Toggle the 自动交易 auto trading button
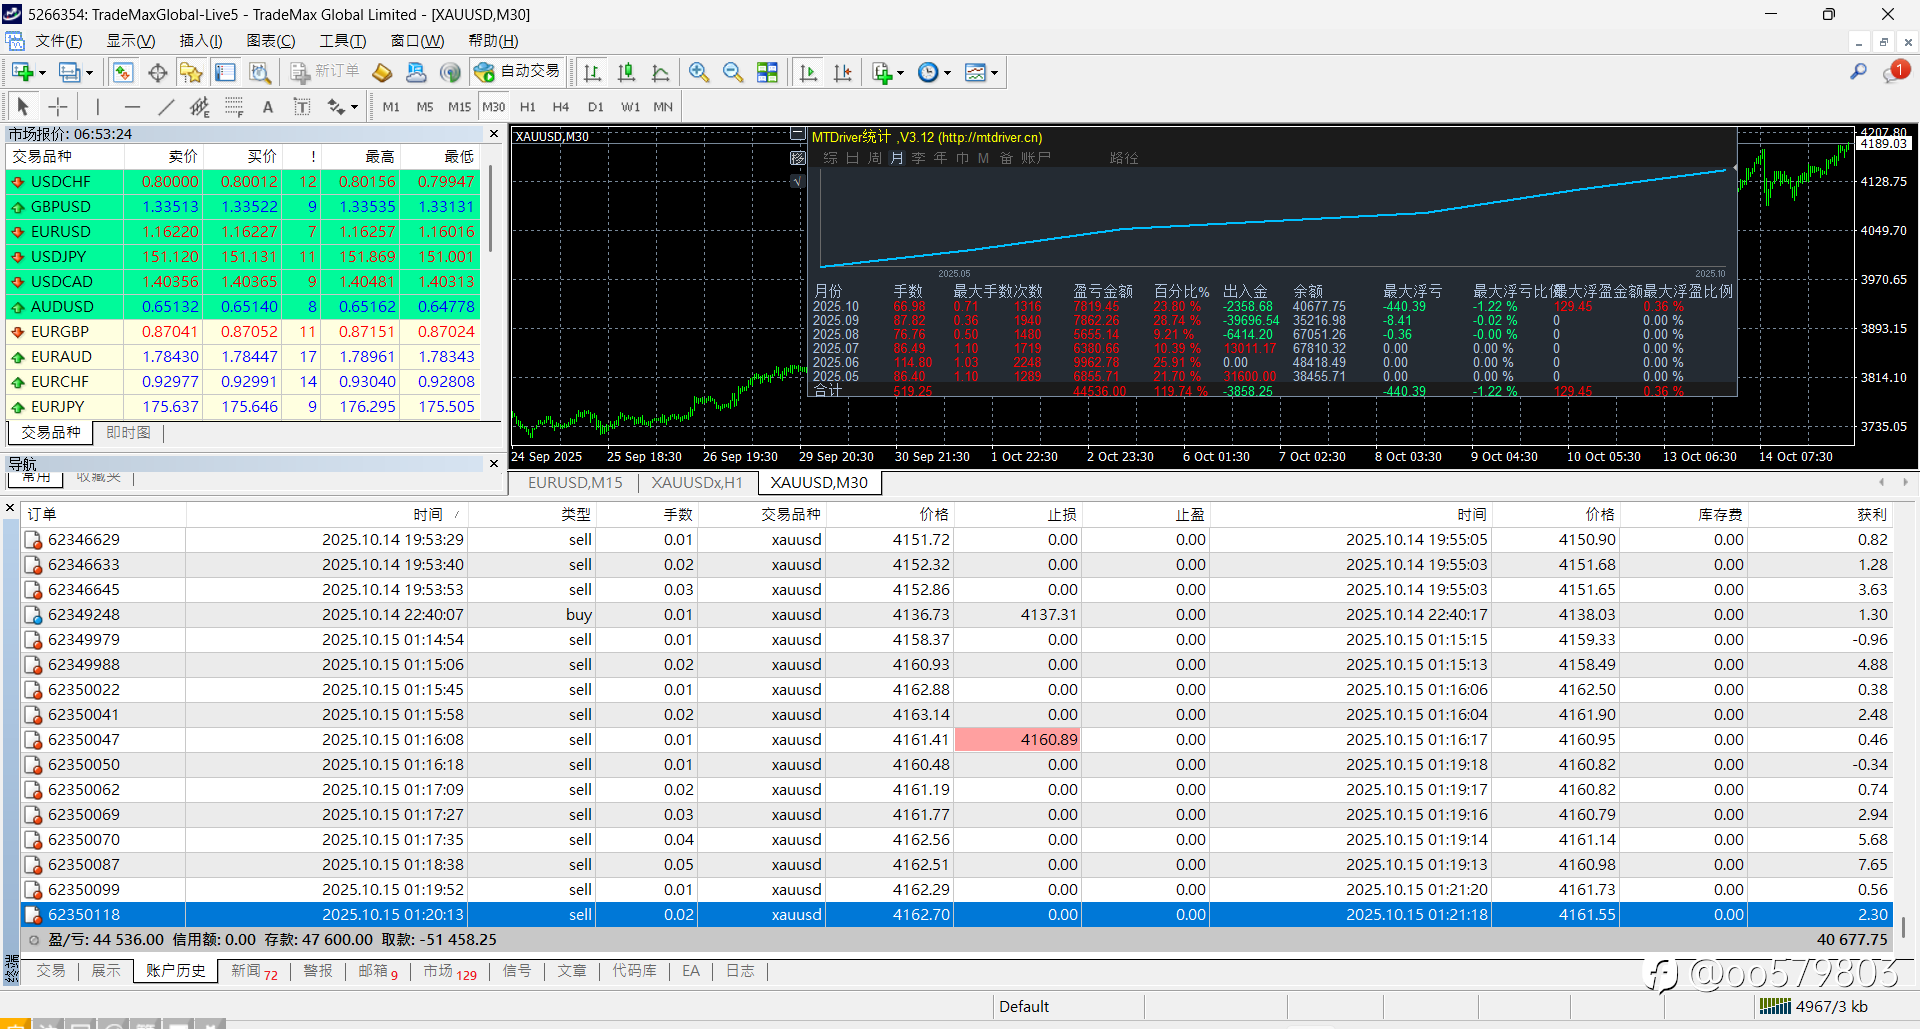Viewport: 1920px width, 1029px height. click(x=517, y=72)
